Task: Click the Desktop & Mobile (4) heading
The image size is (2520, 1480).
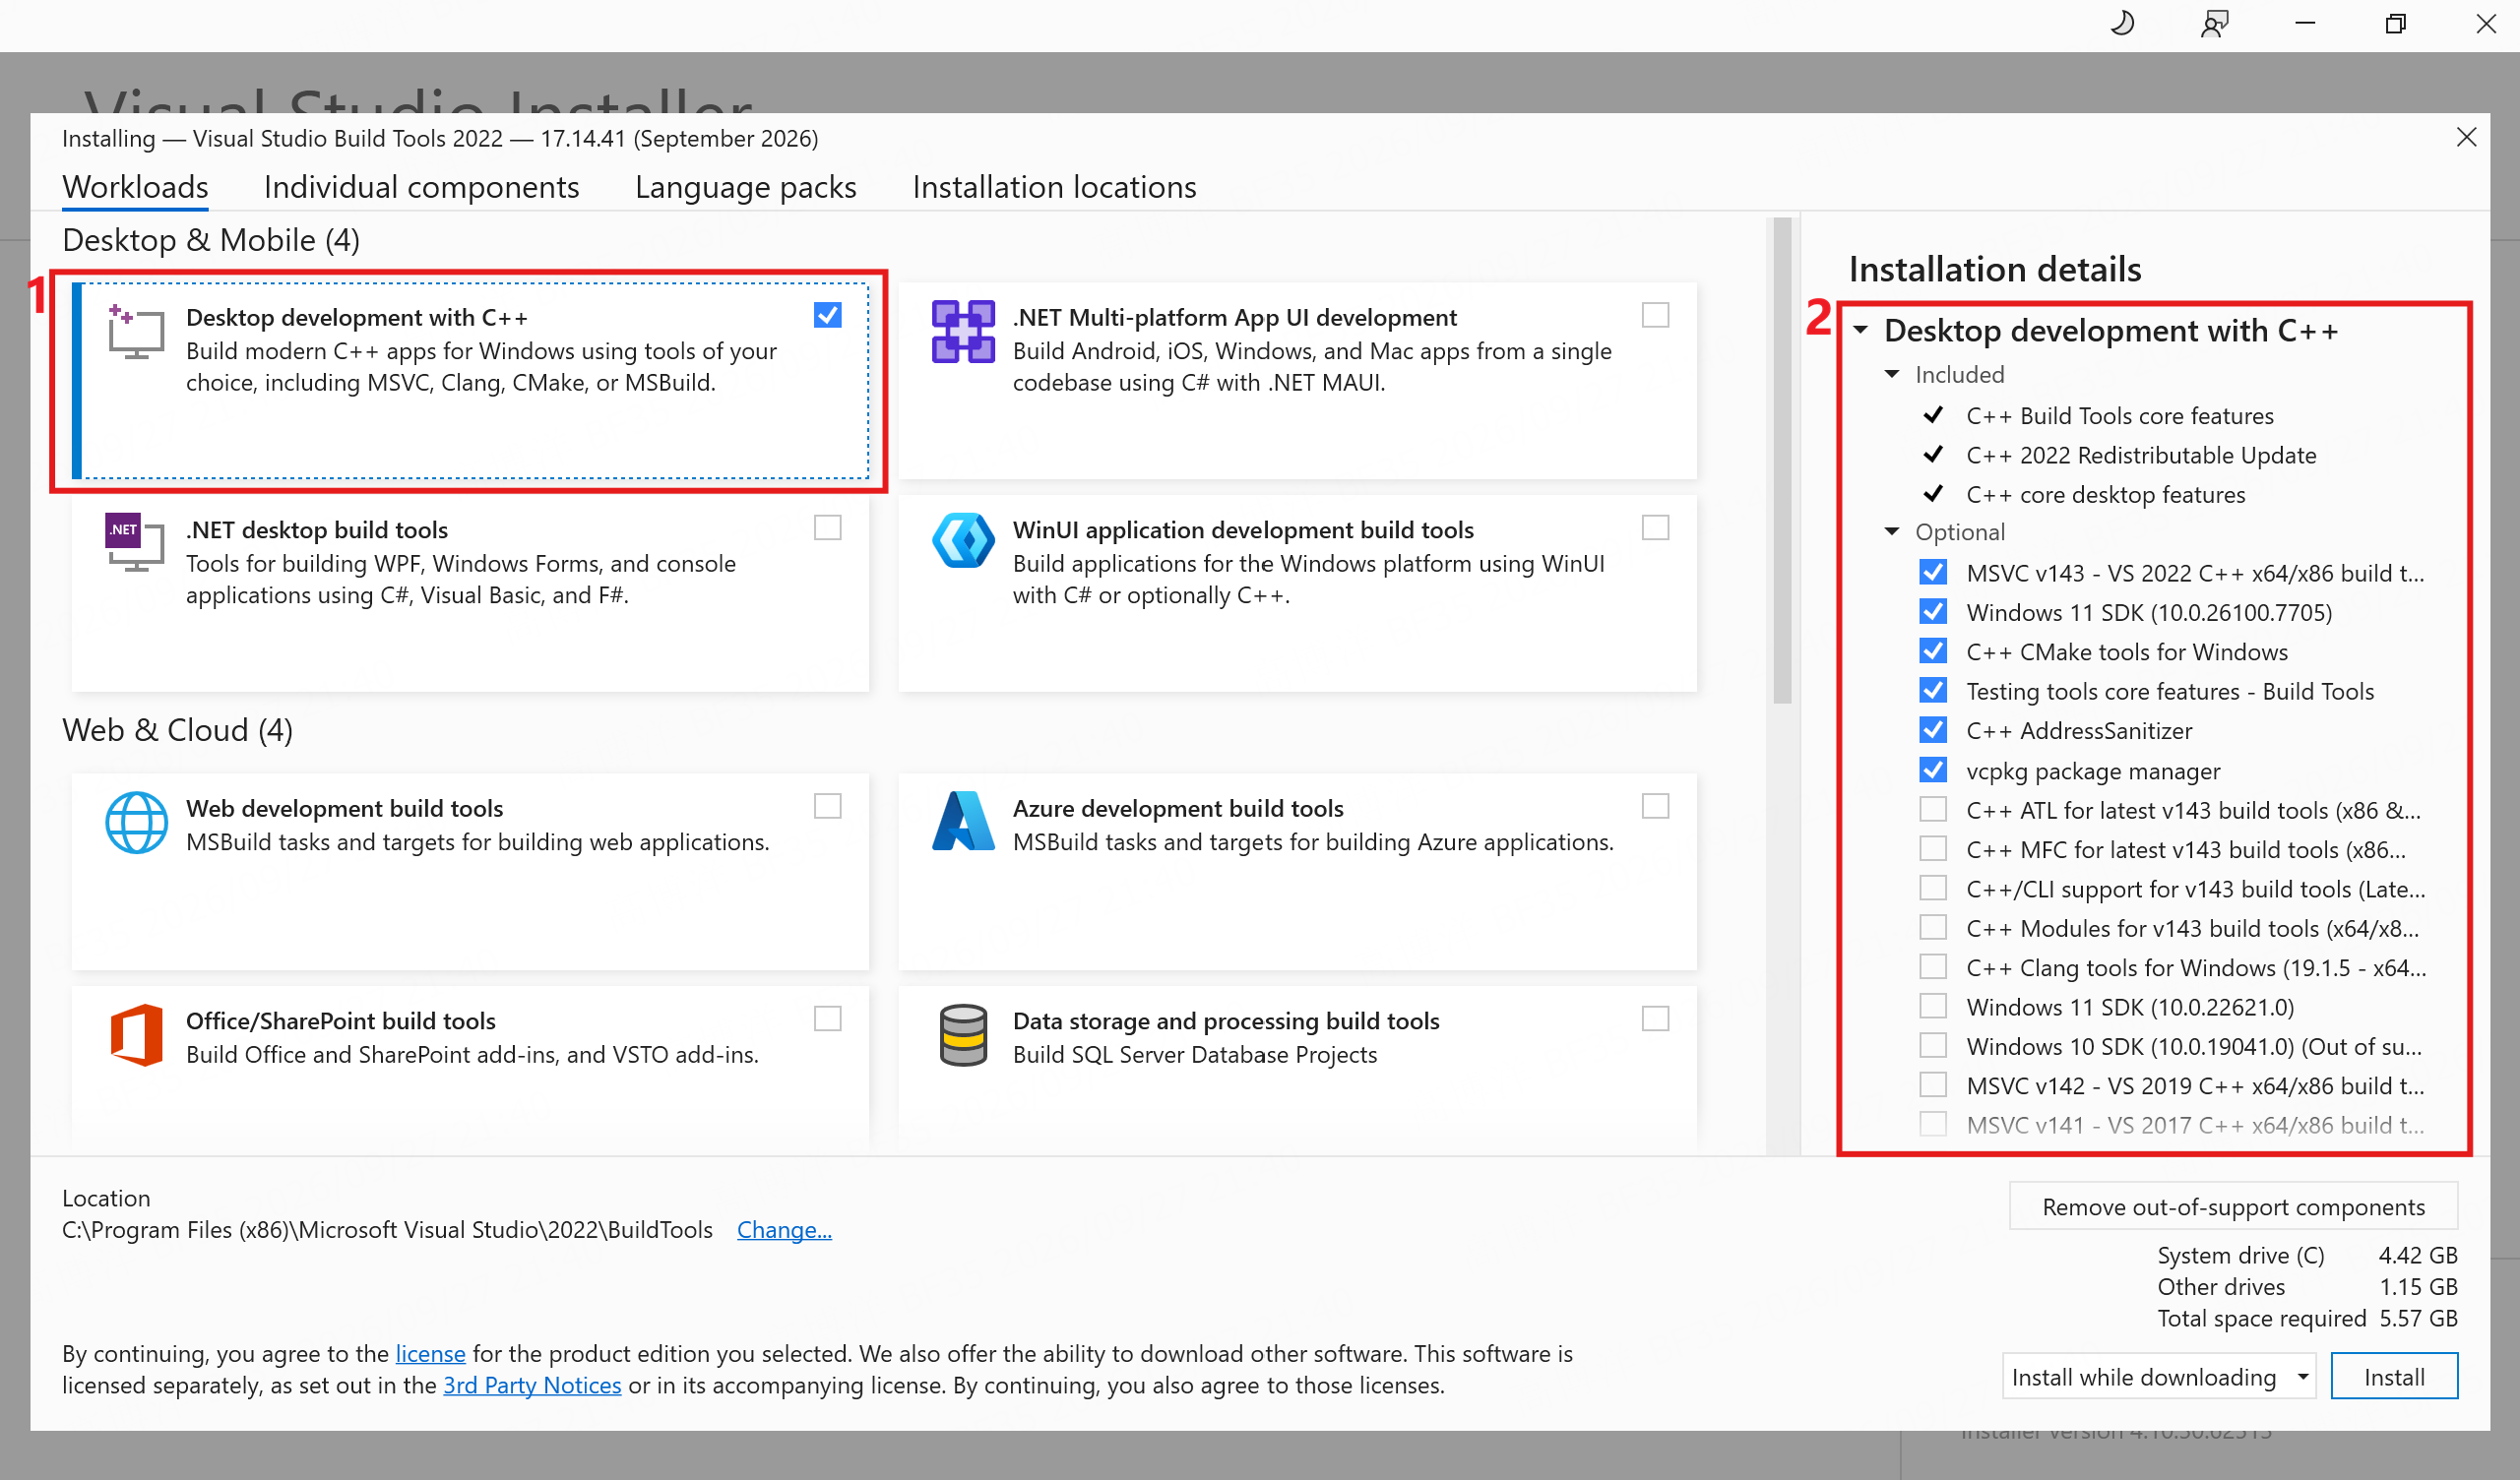Action: [x=211, y=240]
